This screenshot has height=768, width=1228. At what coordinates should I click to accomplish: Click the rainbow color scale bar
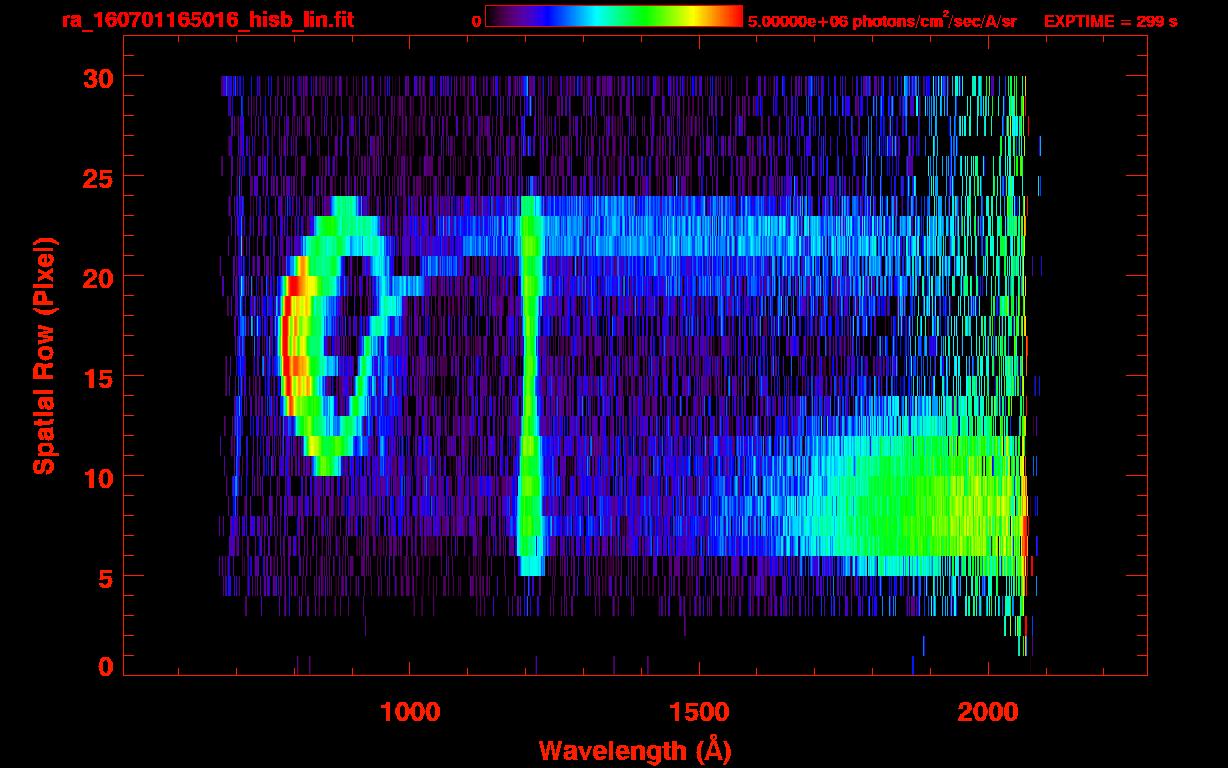(614, 16)
